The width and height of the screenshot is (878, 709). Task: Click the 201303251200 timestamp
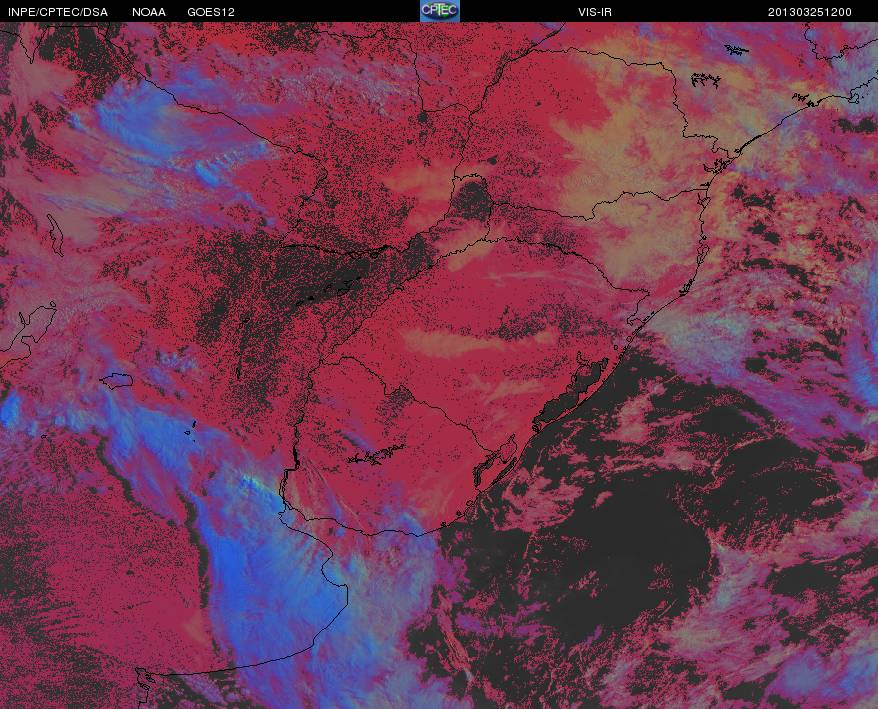tap(810, 12)
